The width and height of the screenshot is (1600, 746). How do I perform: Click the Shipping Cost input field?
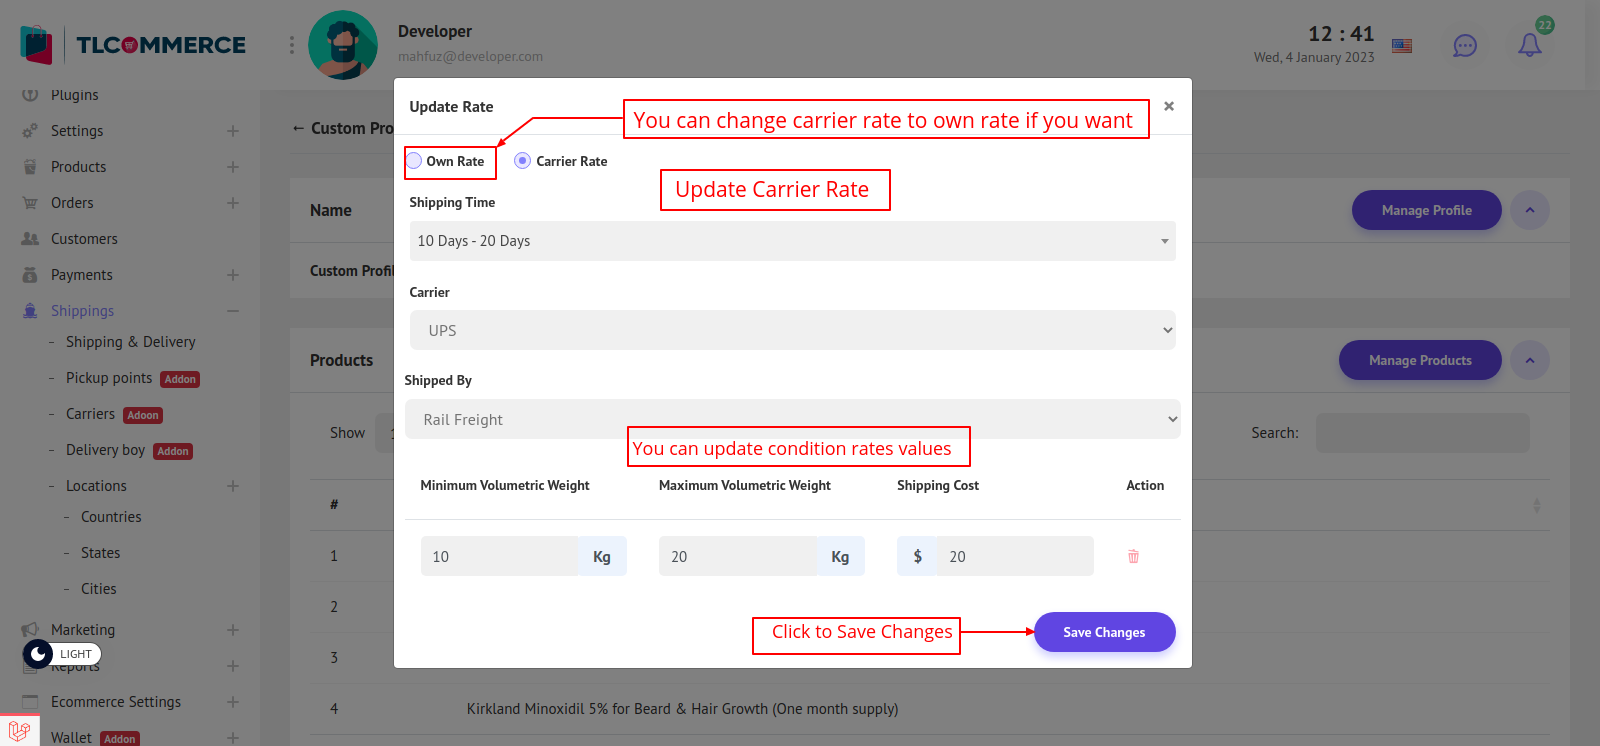pos(1014,556)
